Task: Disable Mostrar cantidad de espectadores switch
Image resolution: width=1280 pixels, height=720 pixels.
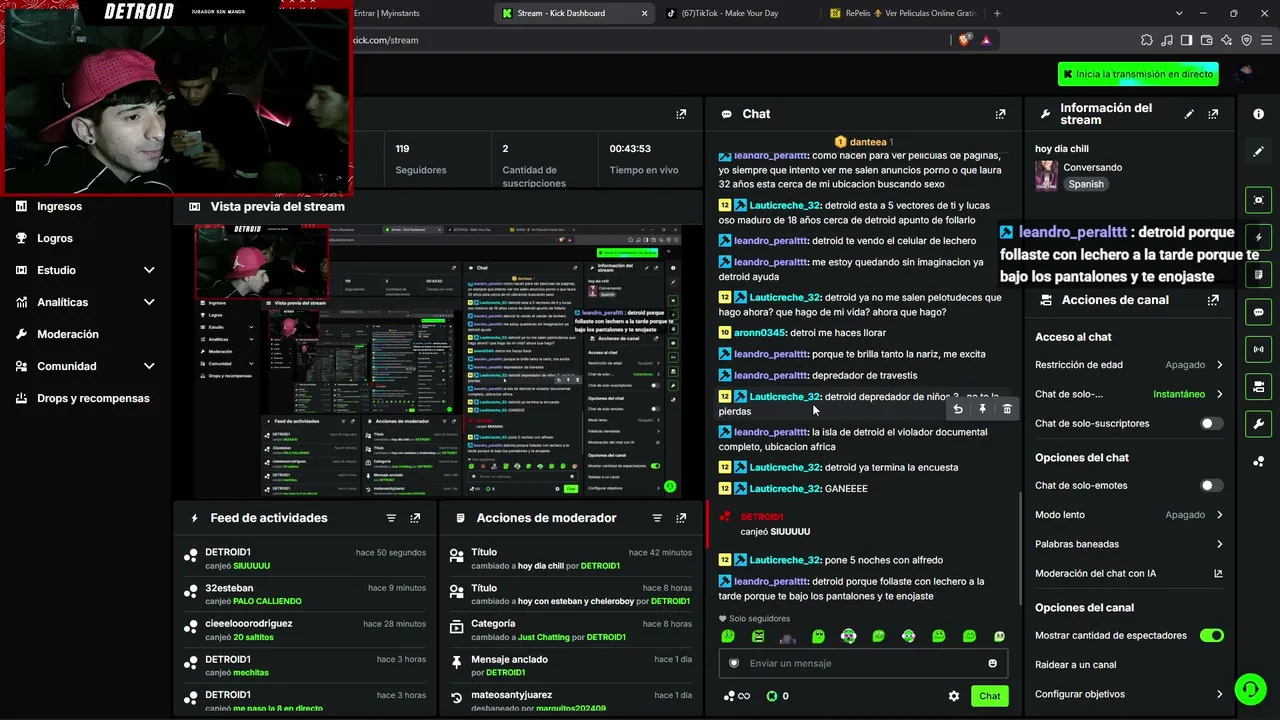Action: [1211, 635]
